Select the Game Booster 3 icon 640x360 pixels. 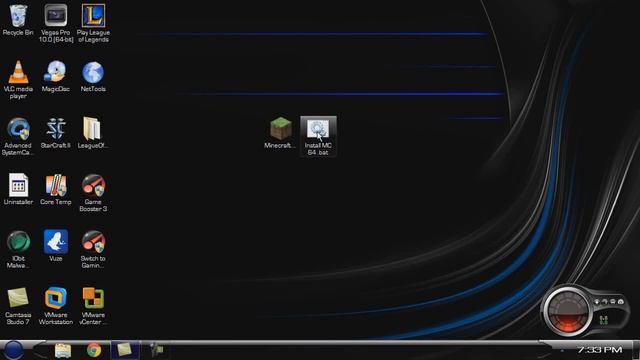(93, 193)
